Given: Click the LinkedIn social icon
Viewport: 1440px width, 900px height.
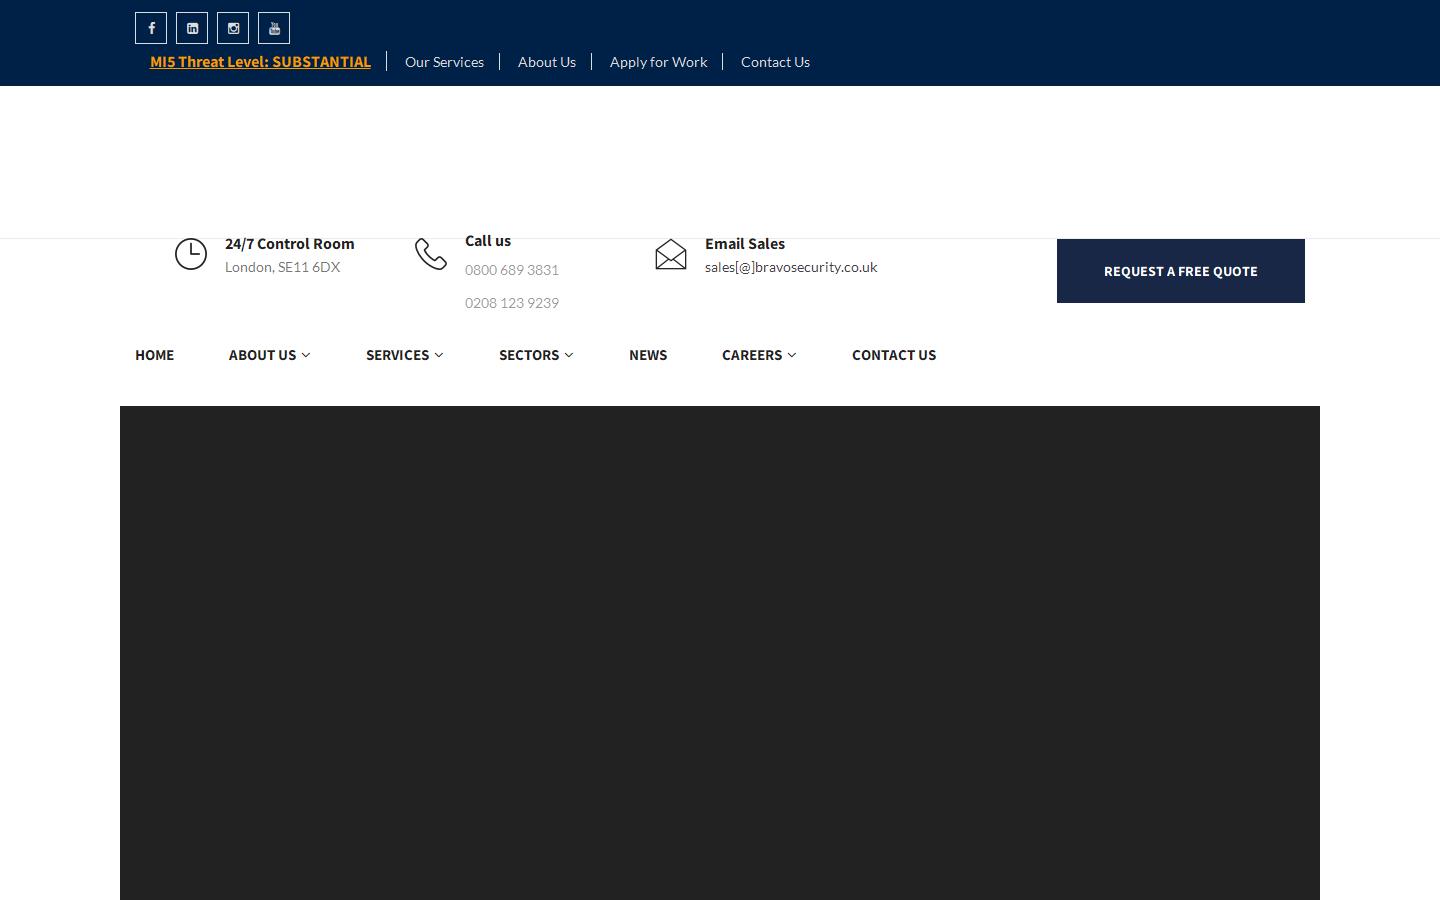Looking at the screenshot, I should (191, 27).
